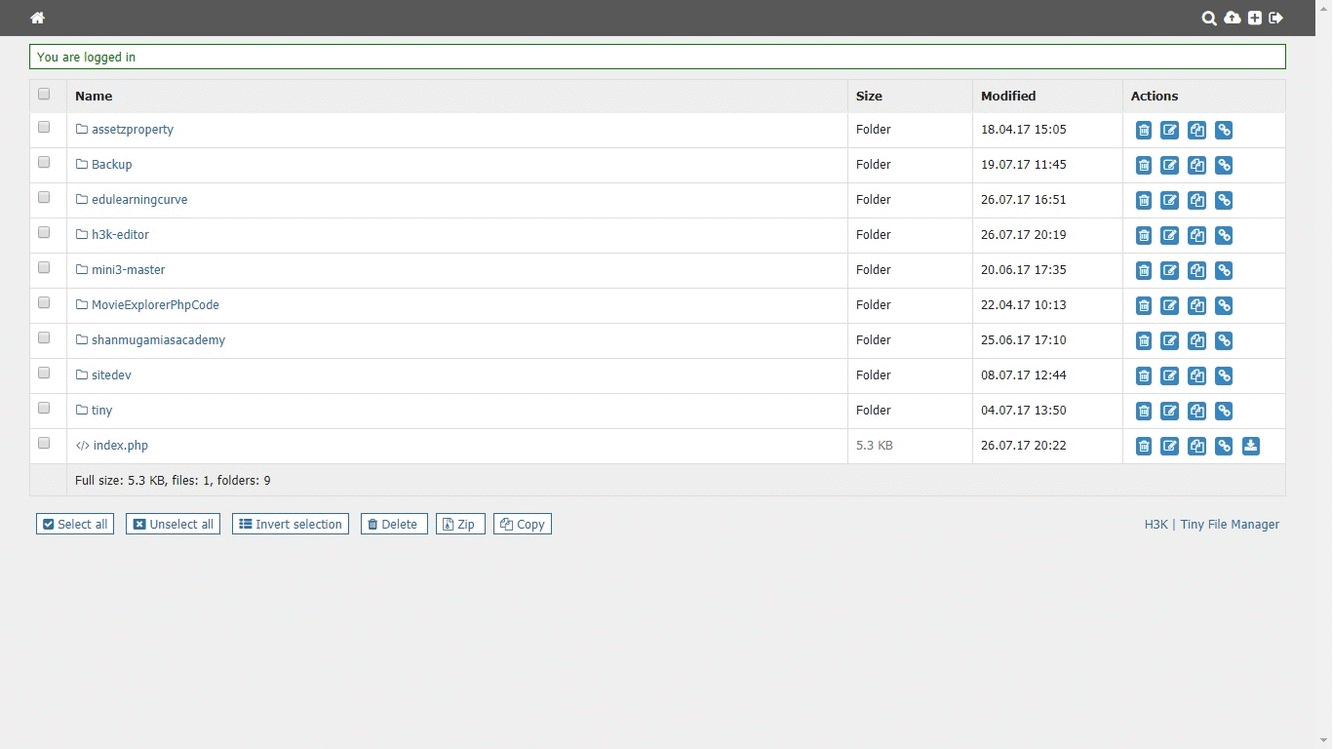Check the checkbox for the mini3-master row

pos(43,267)
